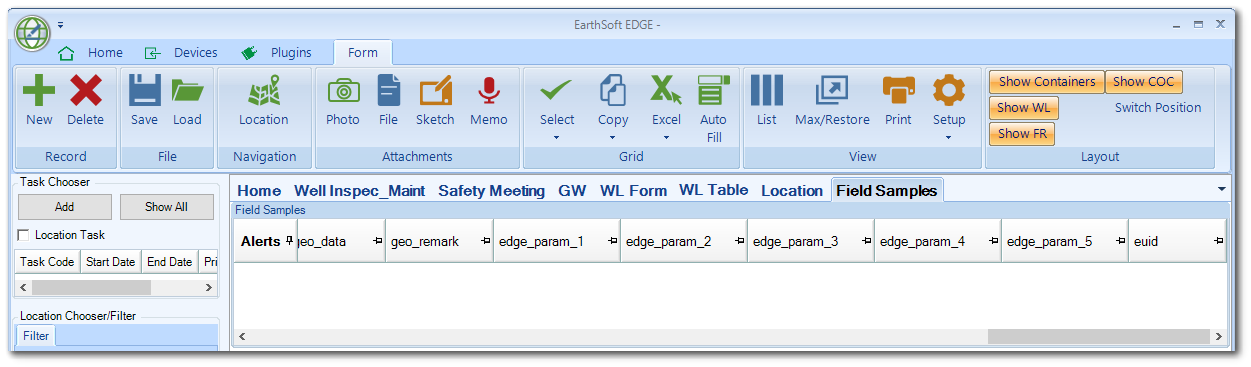
Task: Expand the Excel dropdown arrow
Action: tap(666, 137)
